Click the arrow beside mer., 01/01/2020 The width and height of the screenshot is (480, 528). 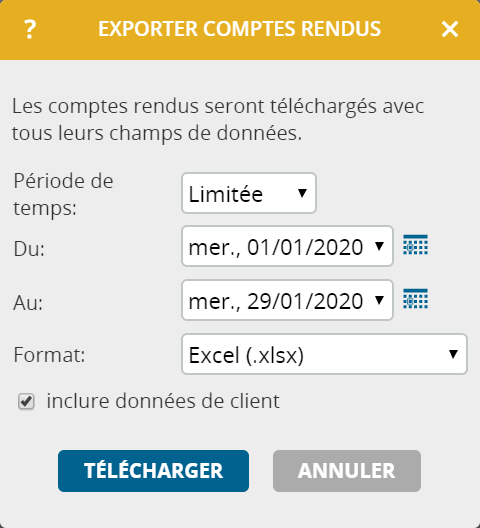pos(379,246)
